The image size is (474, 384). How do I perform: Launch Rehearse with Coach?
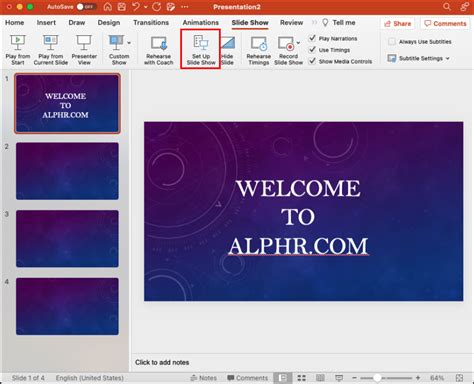pos(159,43)
